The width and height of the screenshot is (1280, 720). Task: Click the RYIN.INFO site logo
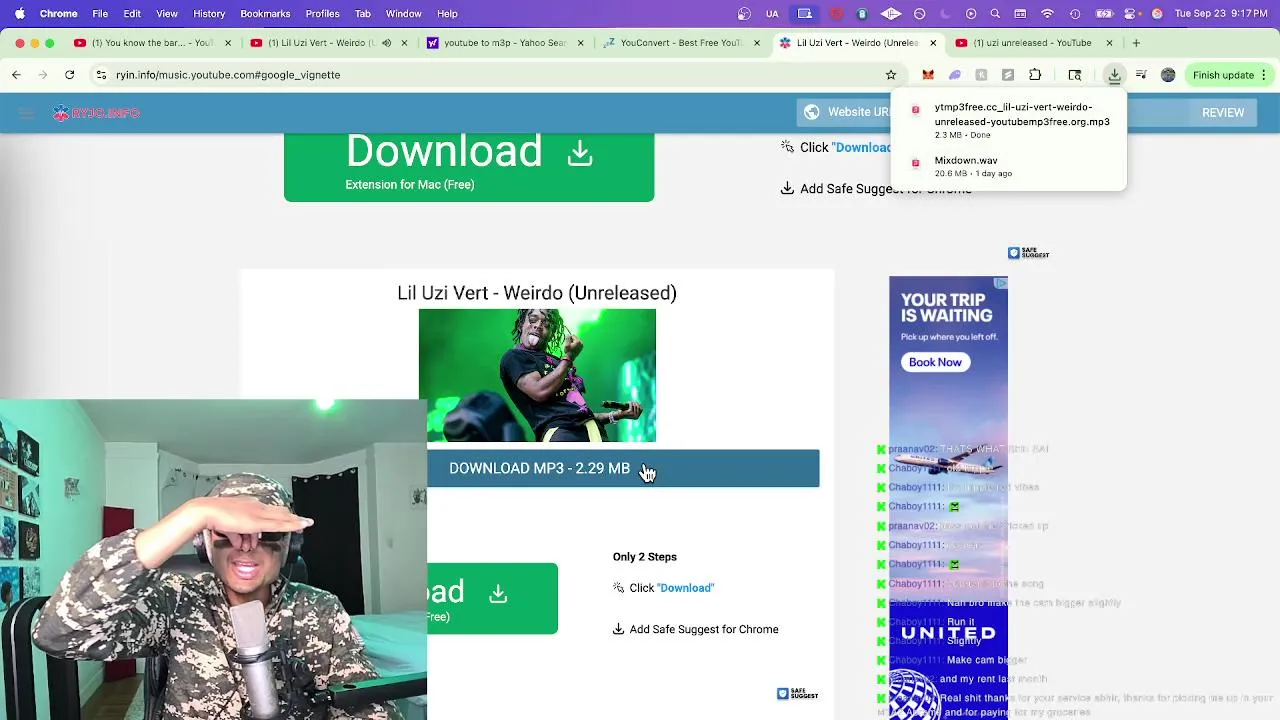click(x=97, y=113)
